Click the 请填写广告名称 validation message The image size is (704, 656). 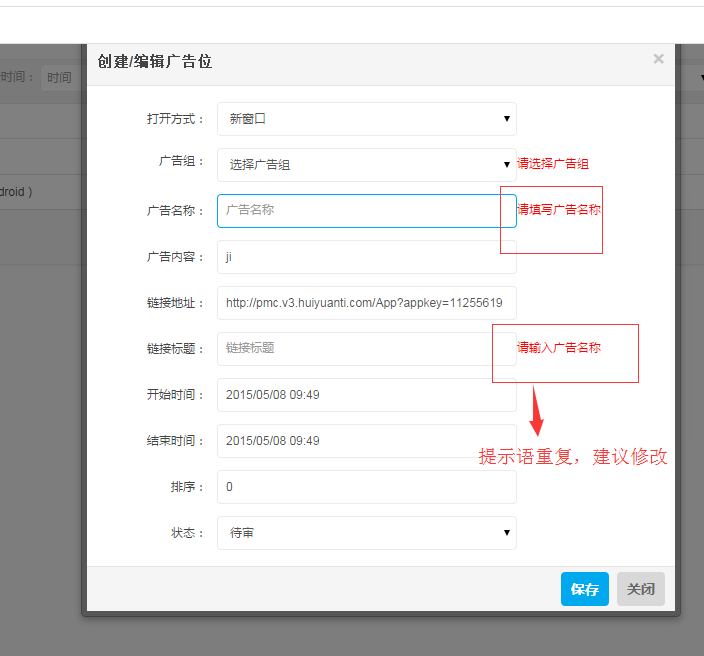point(559,210)
